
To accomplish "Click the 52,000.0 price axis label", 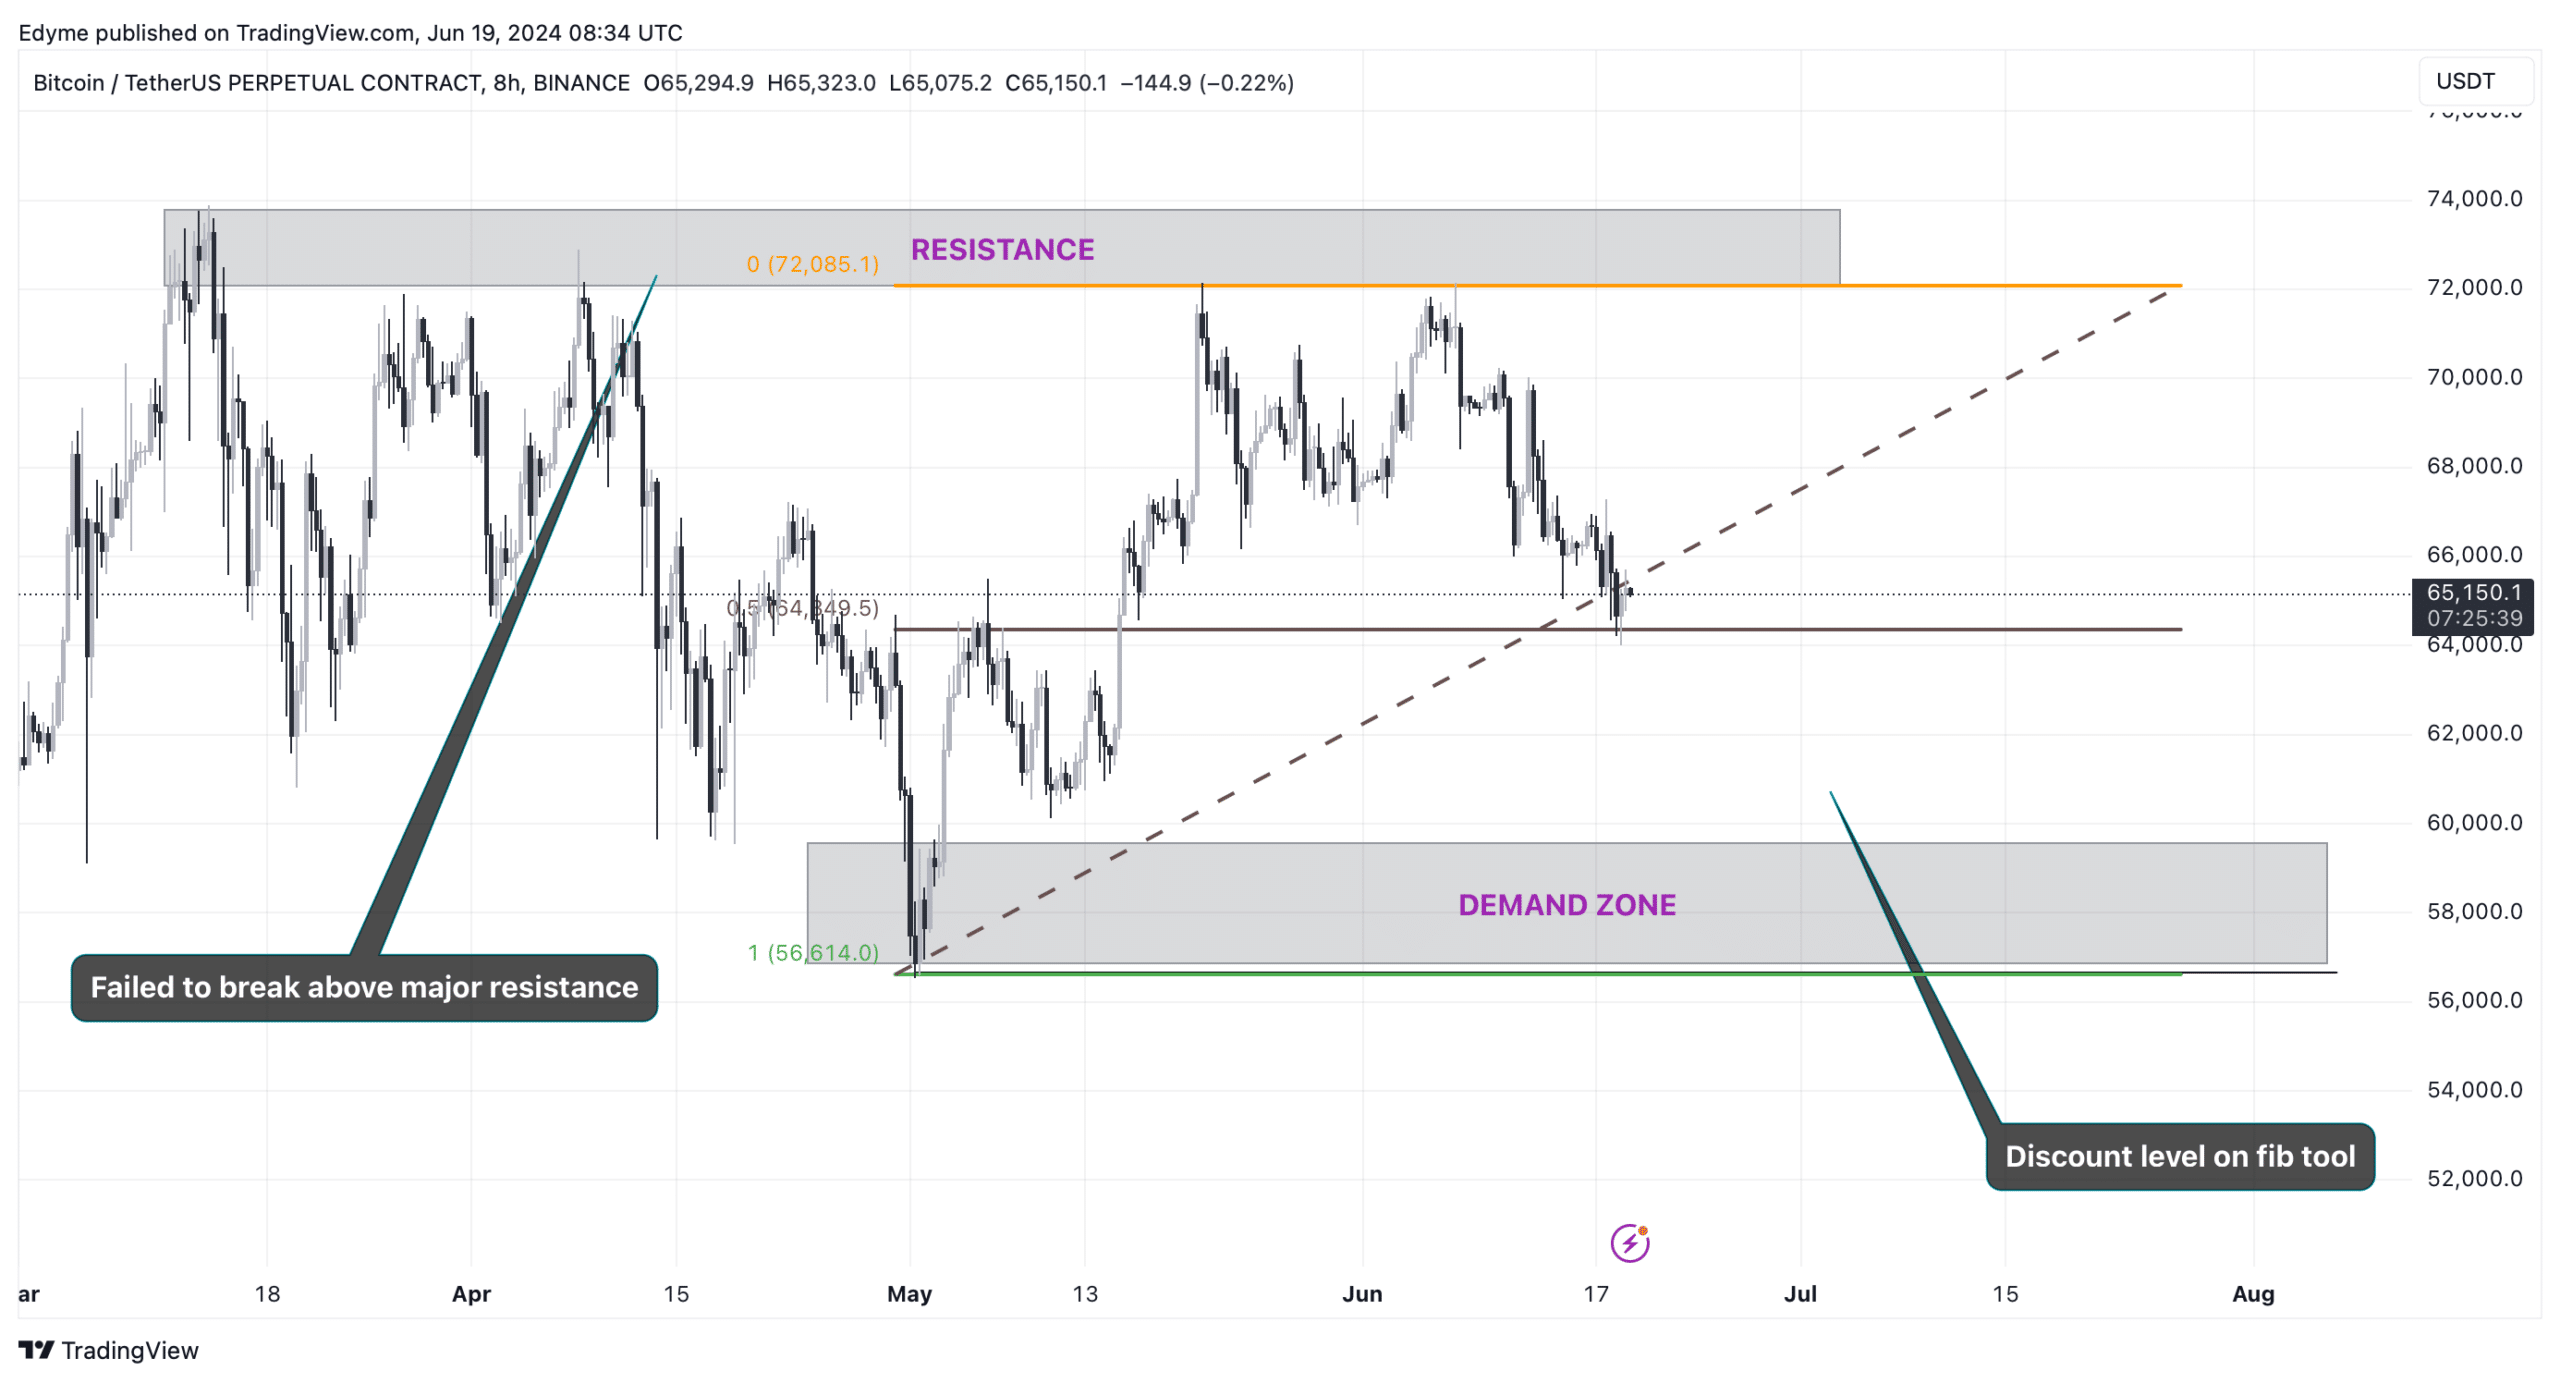I will 2474,1178.
